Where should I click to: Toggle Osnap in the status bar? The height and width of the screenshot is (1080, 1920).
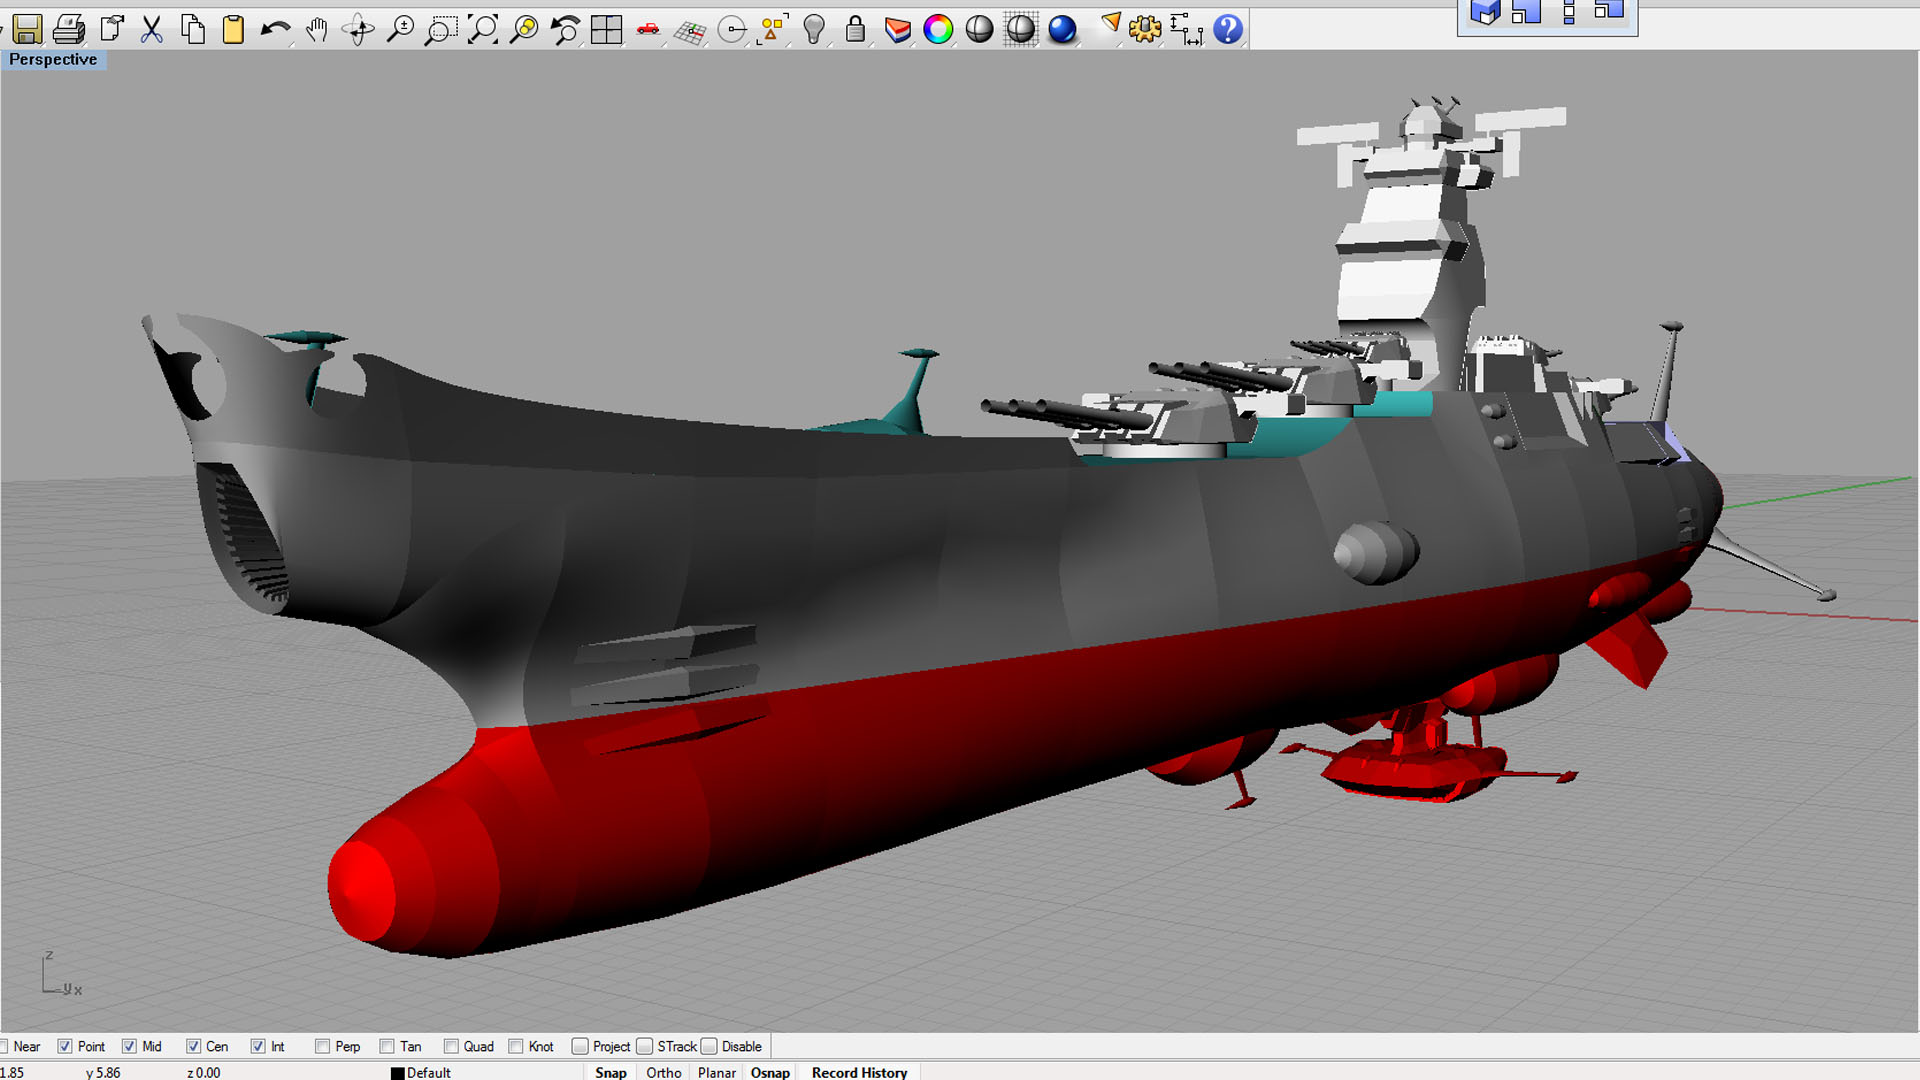click(x=770, y=1072)
